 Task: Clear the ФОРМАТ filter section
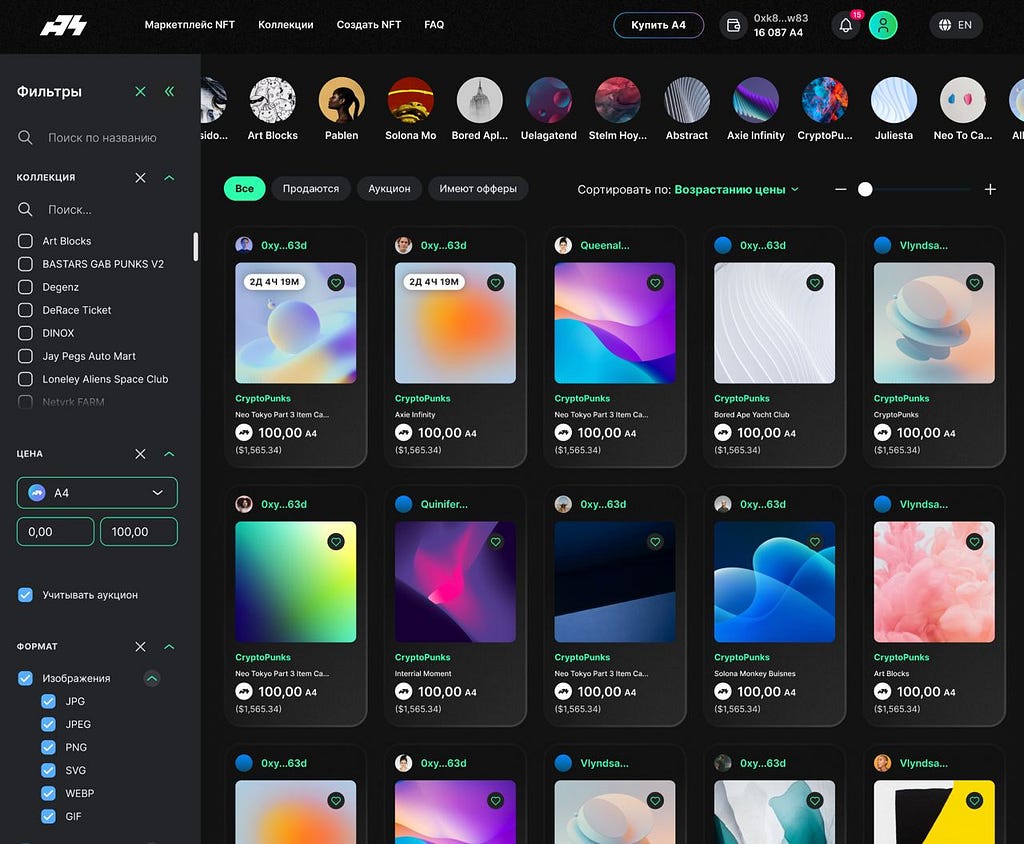[140, 647]
